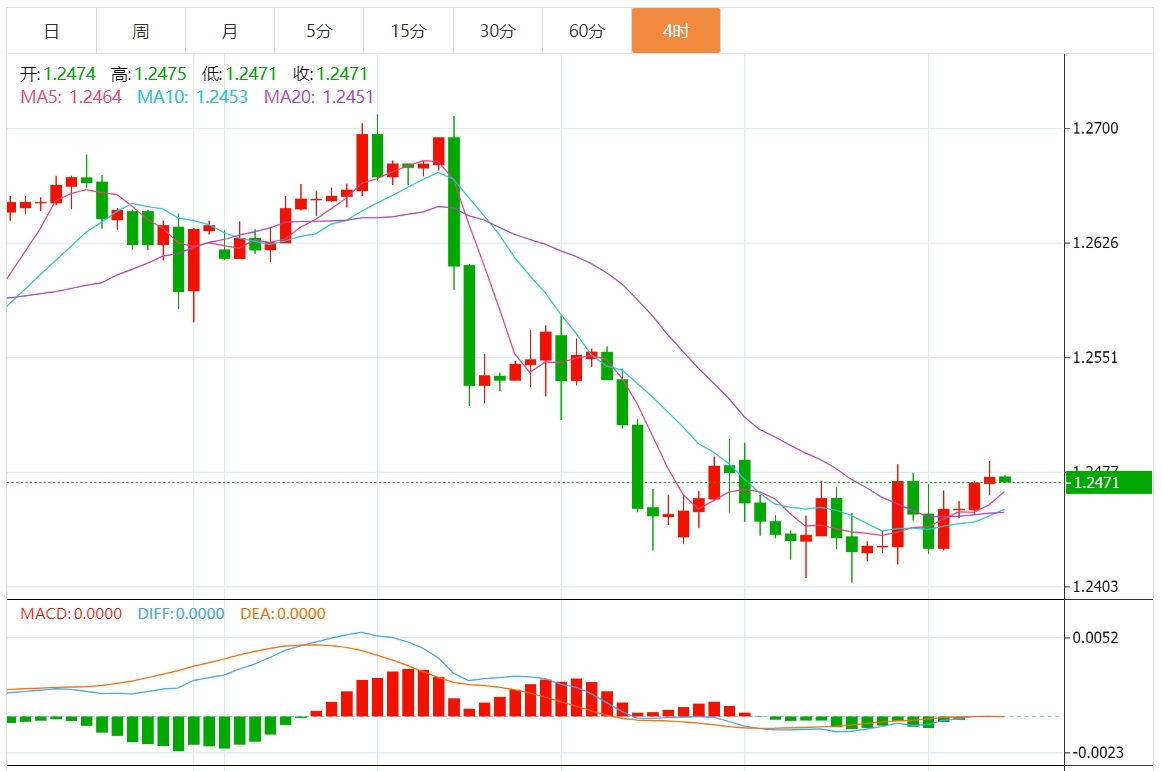Click the MA20: 1.2451 indicator label
This screenshot has height=771, width=1162.
coord(319,97)
